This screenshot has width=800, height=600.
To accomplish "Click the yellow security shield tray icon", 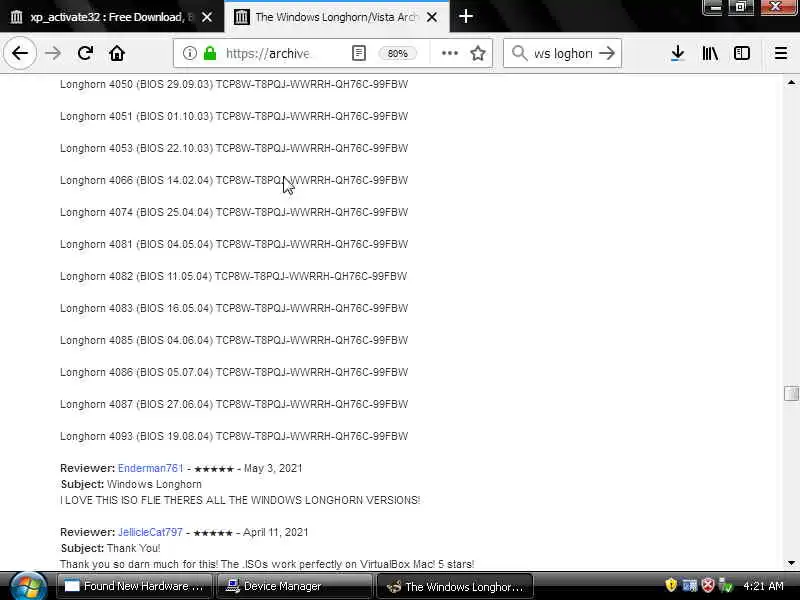I will point(671,585).
